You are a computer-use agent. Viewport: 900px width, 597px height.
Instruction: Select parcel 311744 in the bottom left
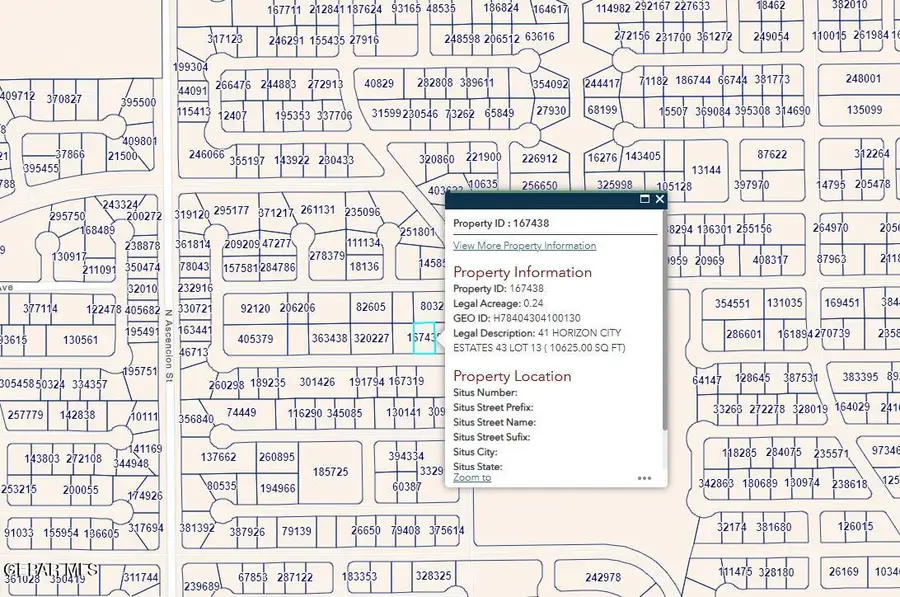(x=139, y=578)
